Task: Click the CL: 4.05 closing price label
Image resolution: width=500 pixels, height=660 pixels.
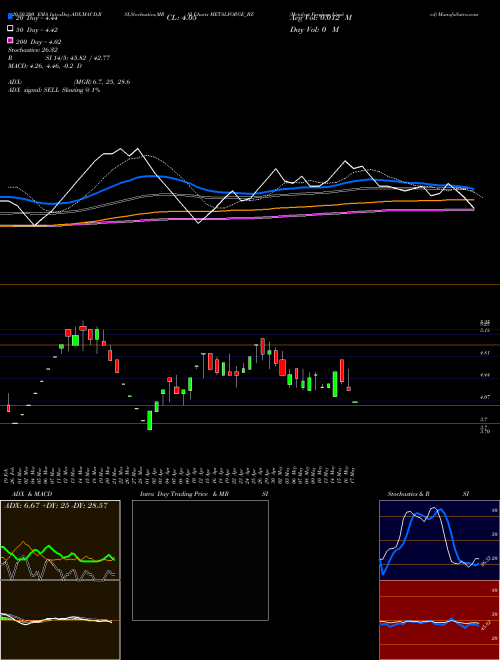Action: [182, 18]
